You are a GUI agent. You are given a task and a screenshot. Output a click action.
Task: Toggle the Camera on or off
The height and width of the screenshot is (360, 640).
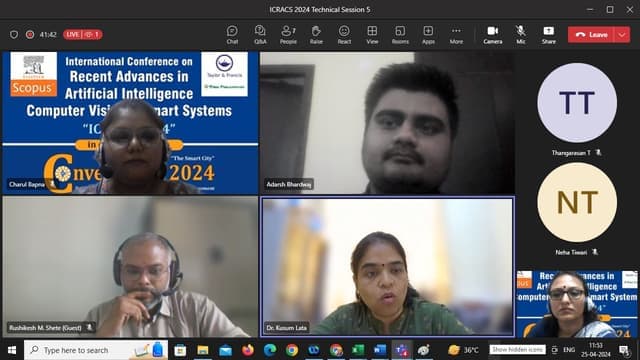[493, 35]
